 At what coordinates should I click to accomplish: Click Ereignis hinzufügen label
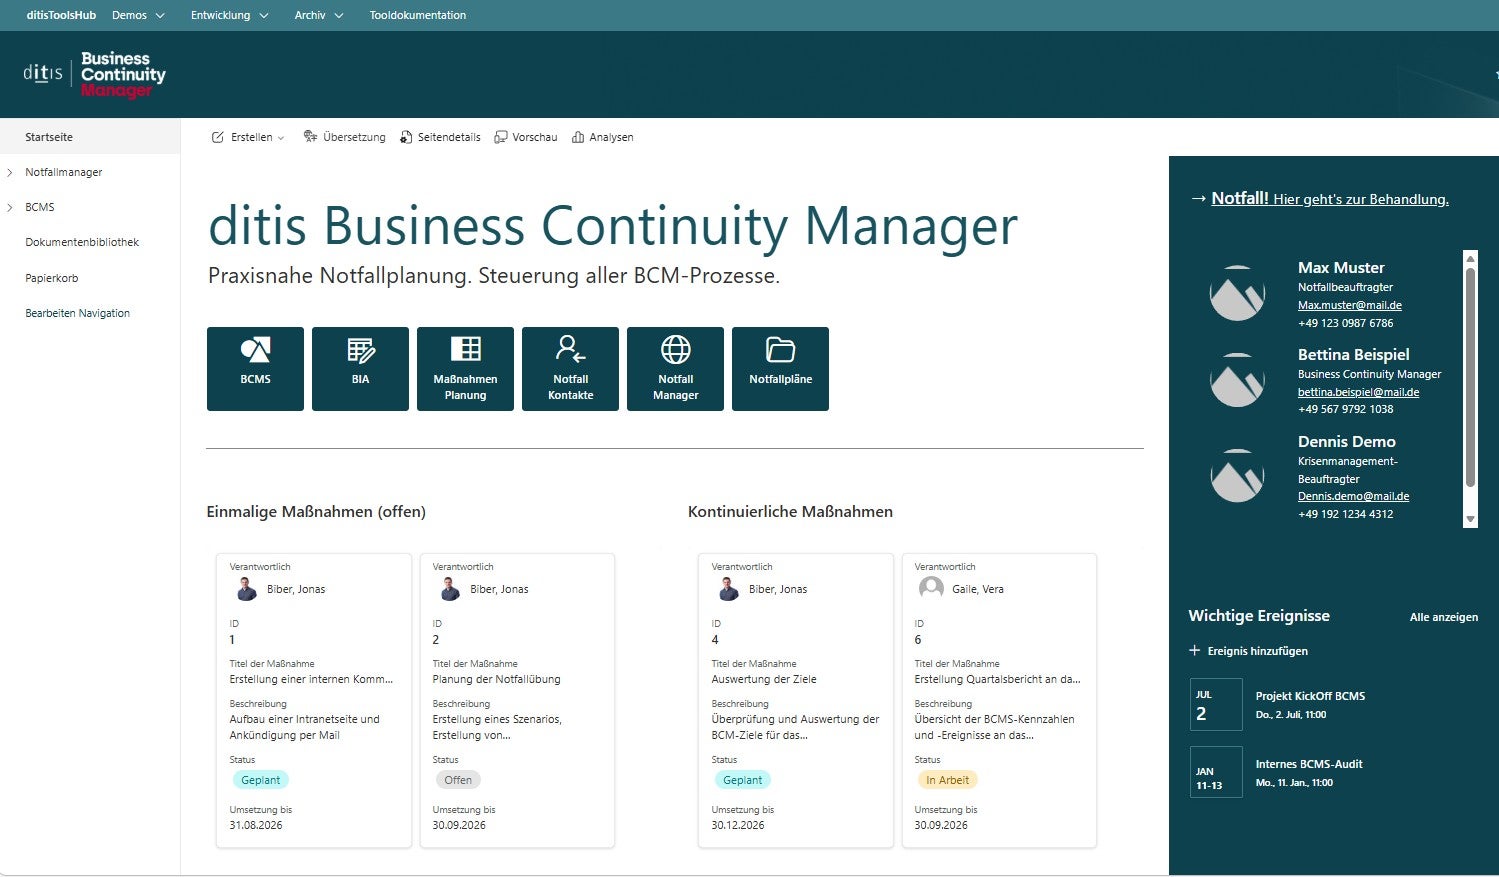pyautogui.click(x=1258, y=651)
